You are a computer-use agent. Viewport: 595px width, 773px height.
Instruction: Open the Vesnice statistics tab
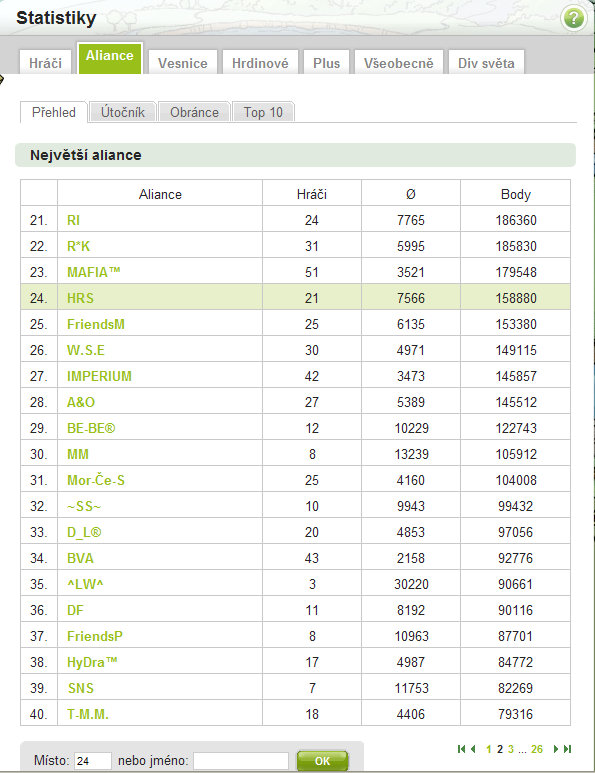(183, 63)
